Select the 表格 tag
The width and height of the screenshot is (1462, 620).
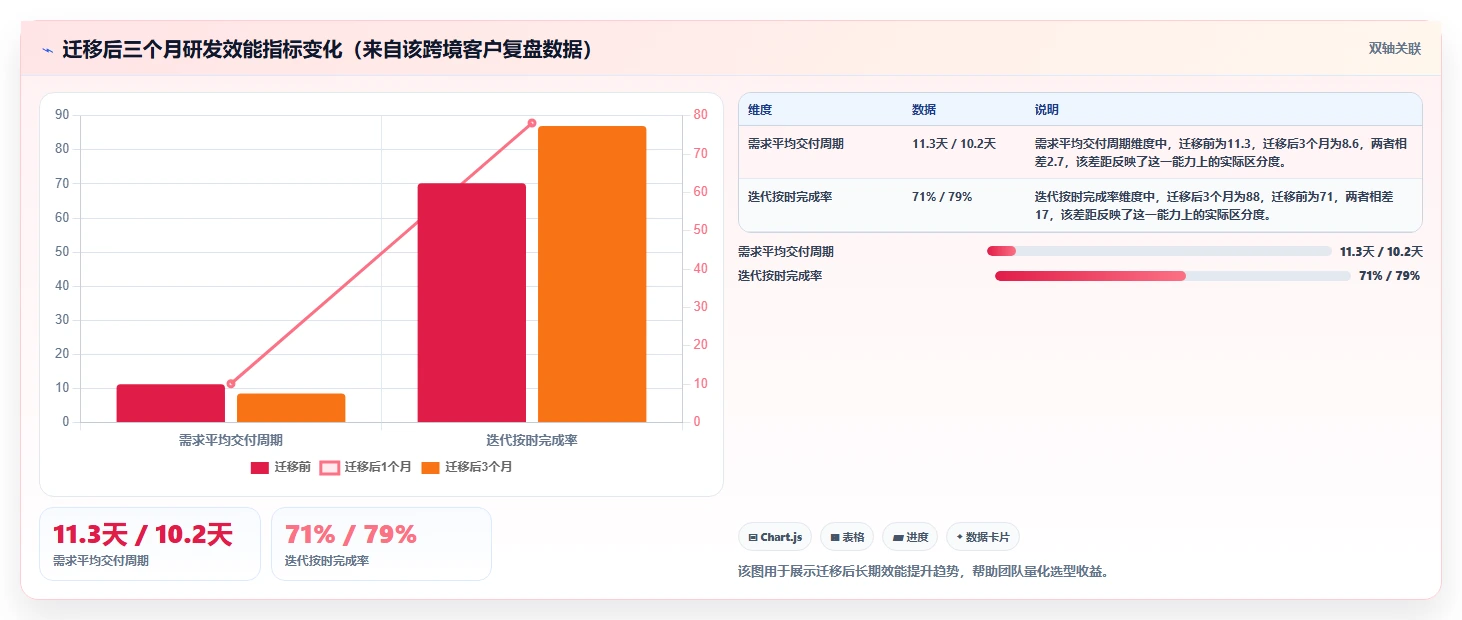846,537
